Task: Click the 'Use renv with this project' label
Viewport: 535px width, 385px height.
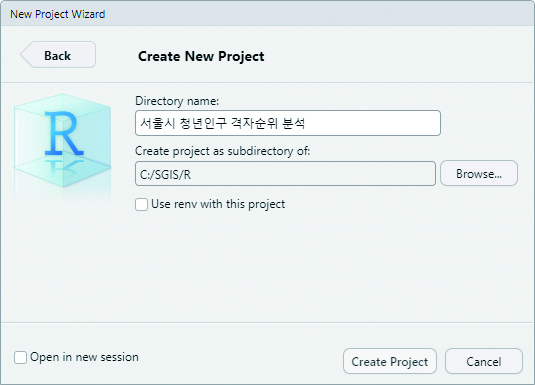Action: [x=218, y=204]
